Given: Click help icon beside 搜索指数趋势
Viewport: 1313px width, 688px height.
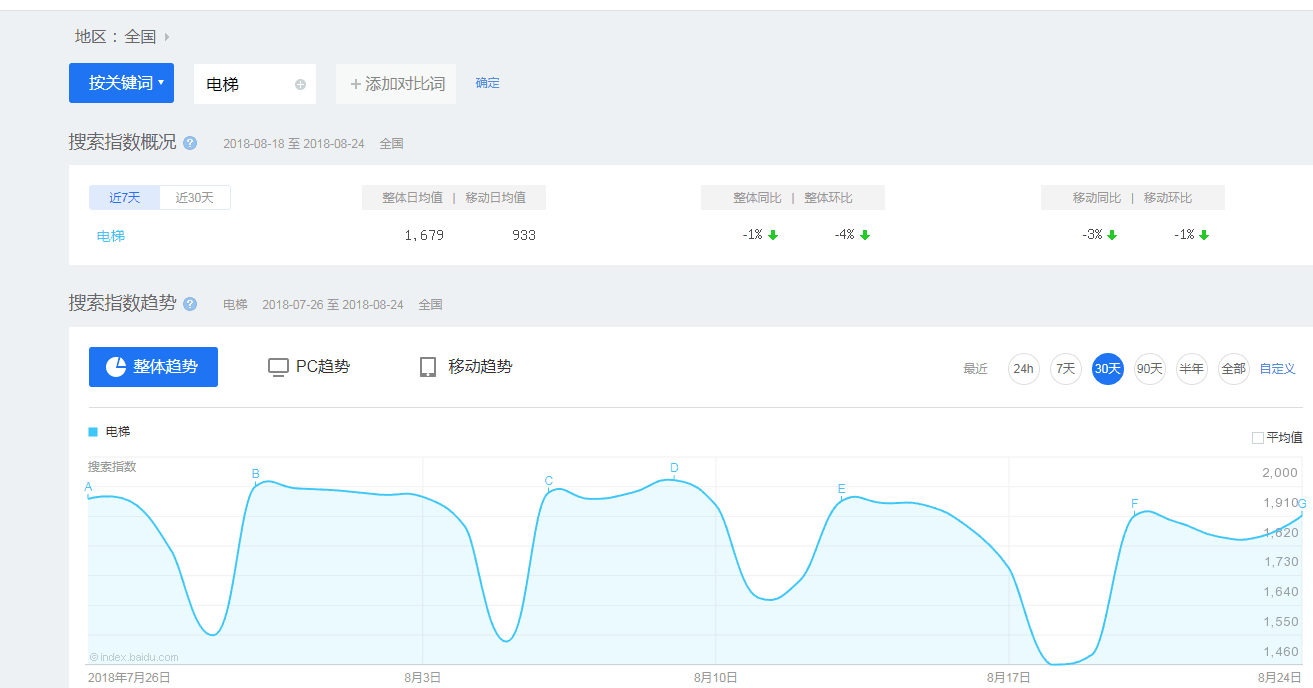Looking at the screenshot, I should click(x=190, y=304).
